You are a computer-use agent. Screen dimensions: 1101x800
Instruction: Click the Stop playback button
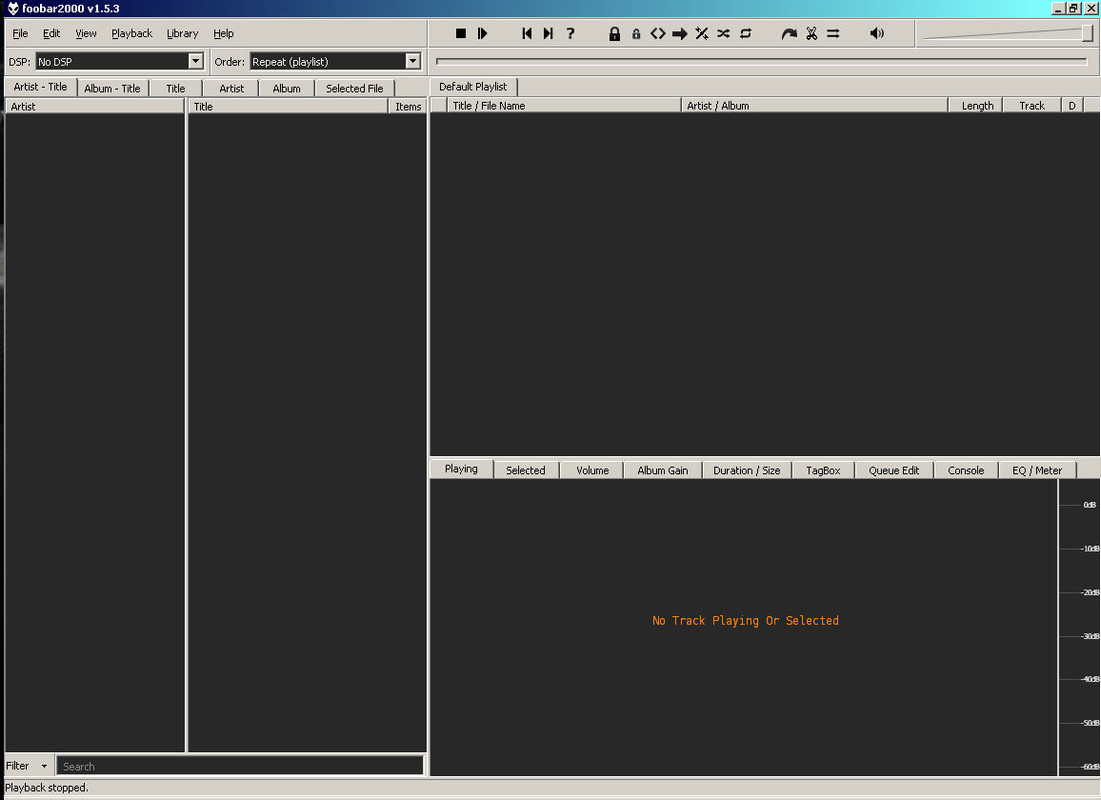461,33
